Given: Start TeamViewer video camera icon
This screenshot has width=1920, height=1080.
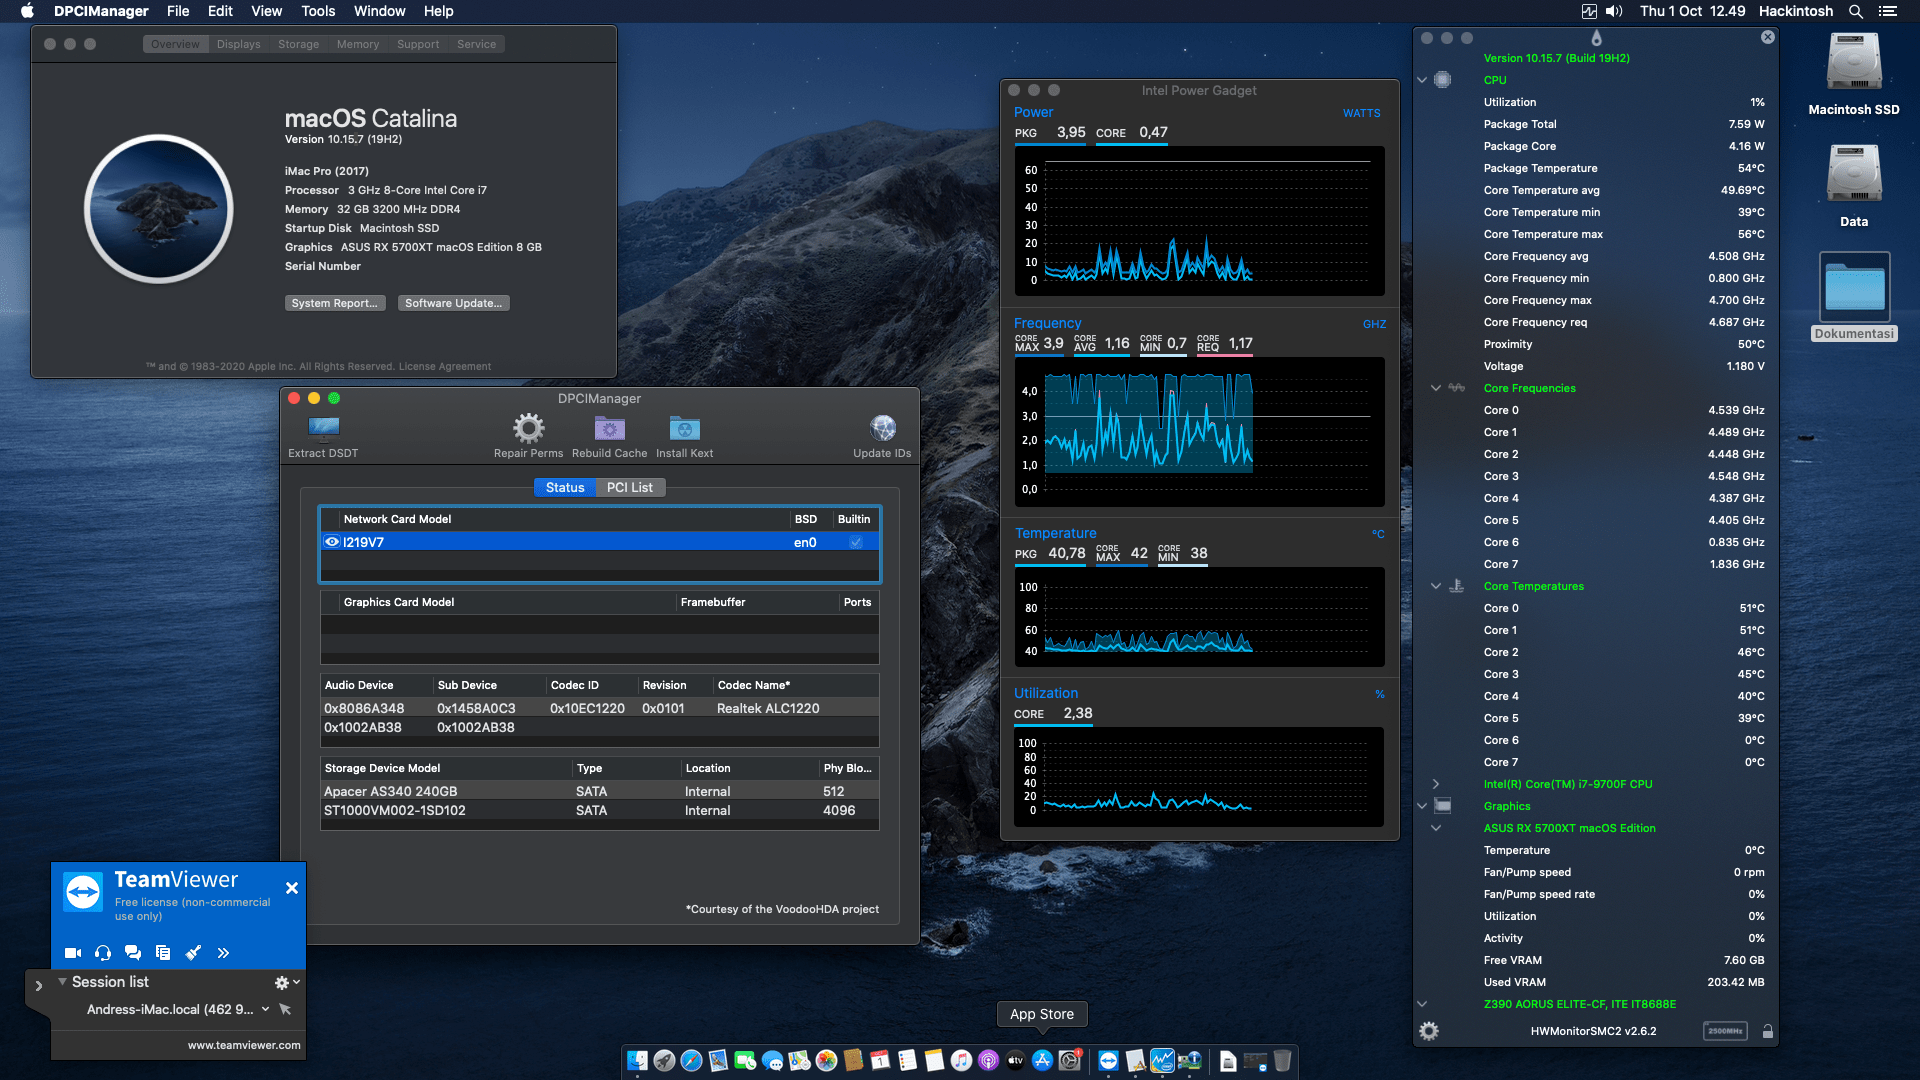Looking at the screenshot, I should tap(73, 953).
